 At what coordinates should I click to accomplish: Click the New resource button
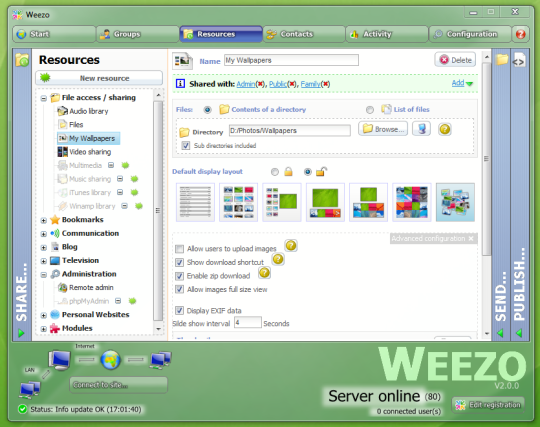[99, 78]
